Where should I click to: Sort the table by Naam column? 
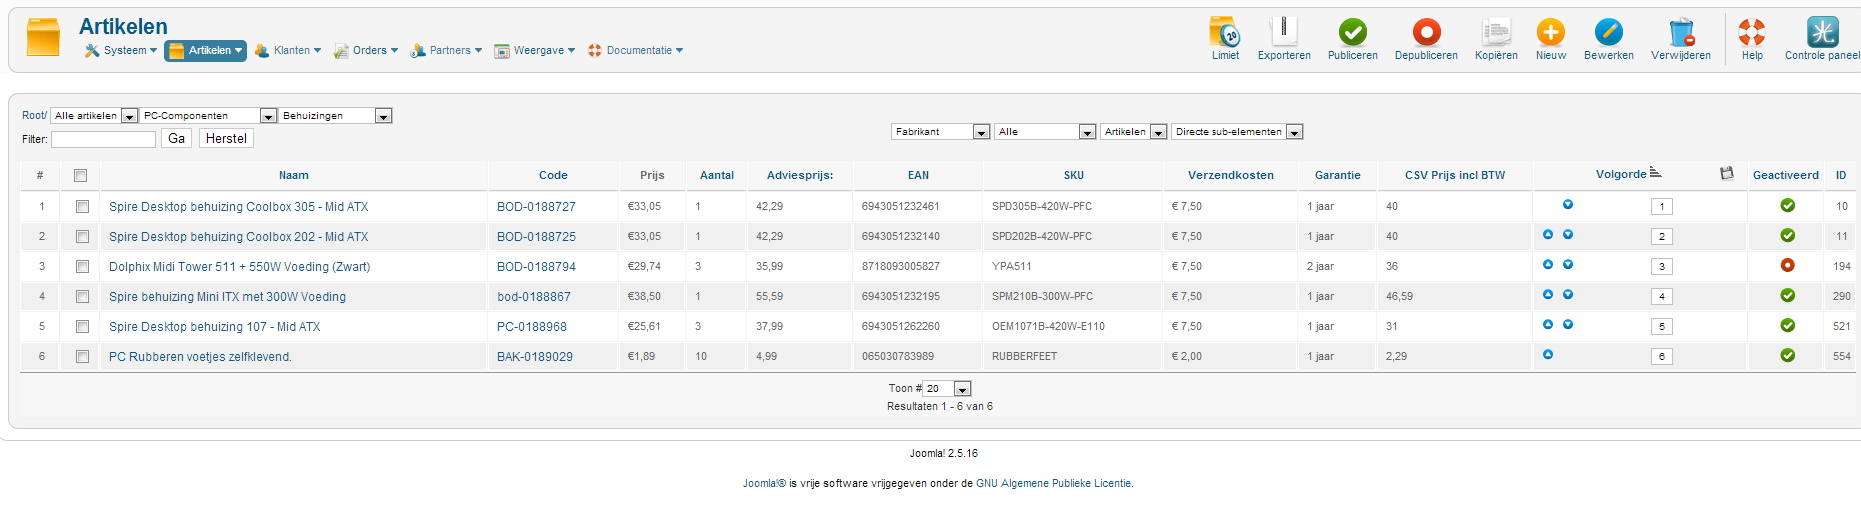293,175
